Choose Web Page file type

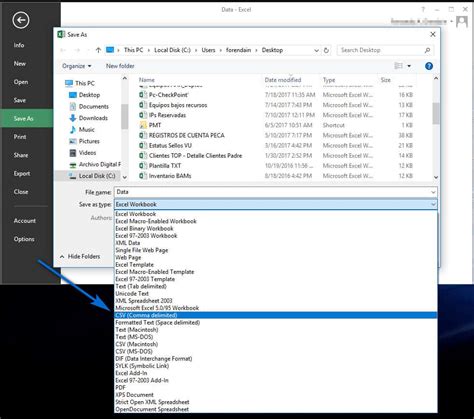[x=275, y=258]
